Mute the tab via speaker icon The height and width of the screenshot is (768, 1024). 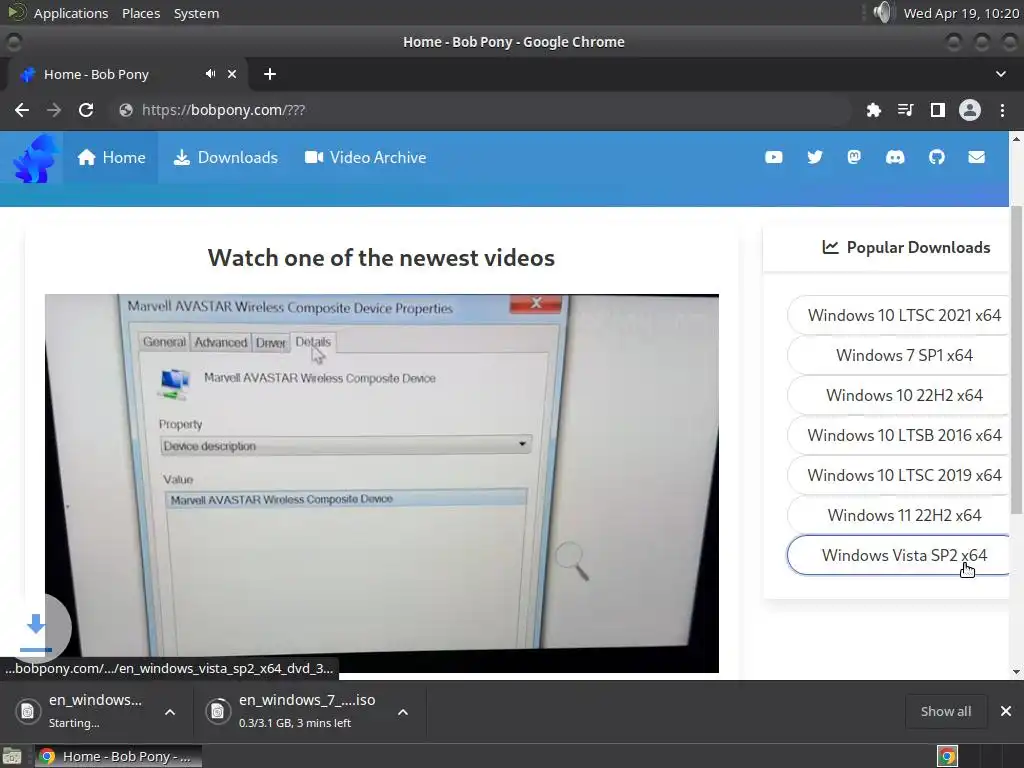click(x=210, y=74)
